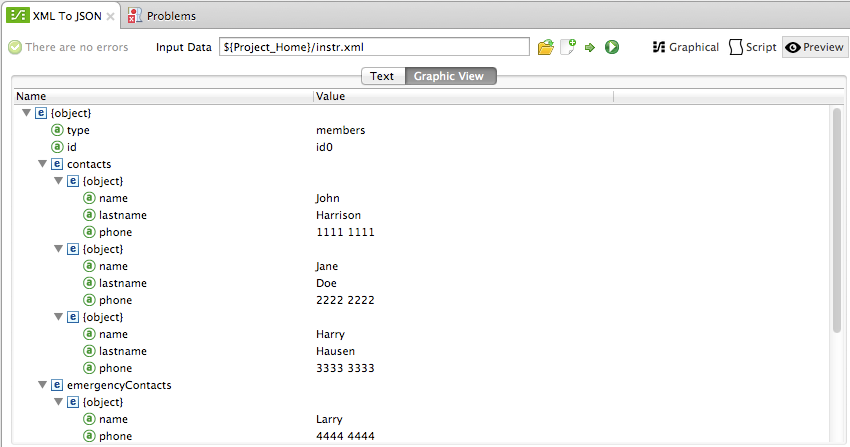This screenshot has width=850, height=447.
Task: Close the XML To JSON tab
Action: pos(110,16)
